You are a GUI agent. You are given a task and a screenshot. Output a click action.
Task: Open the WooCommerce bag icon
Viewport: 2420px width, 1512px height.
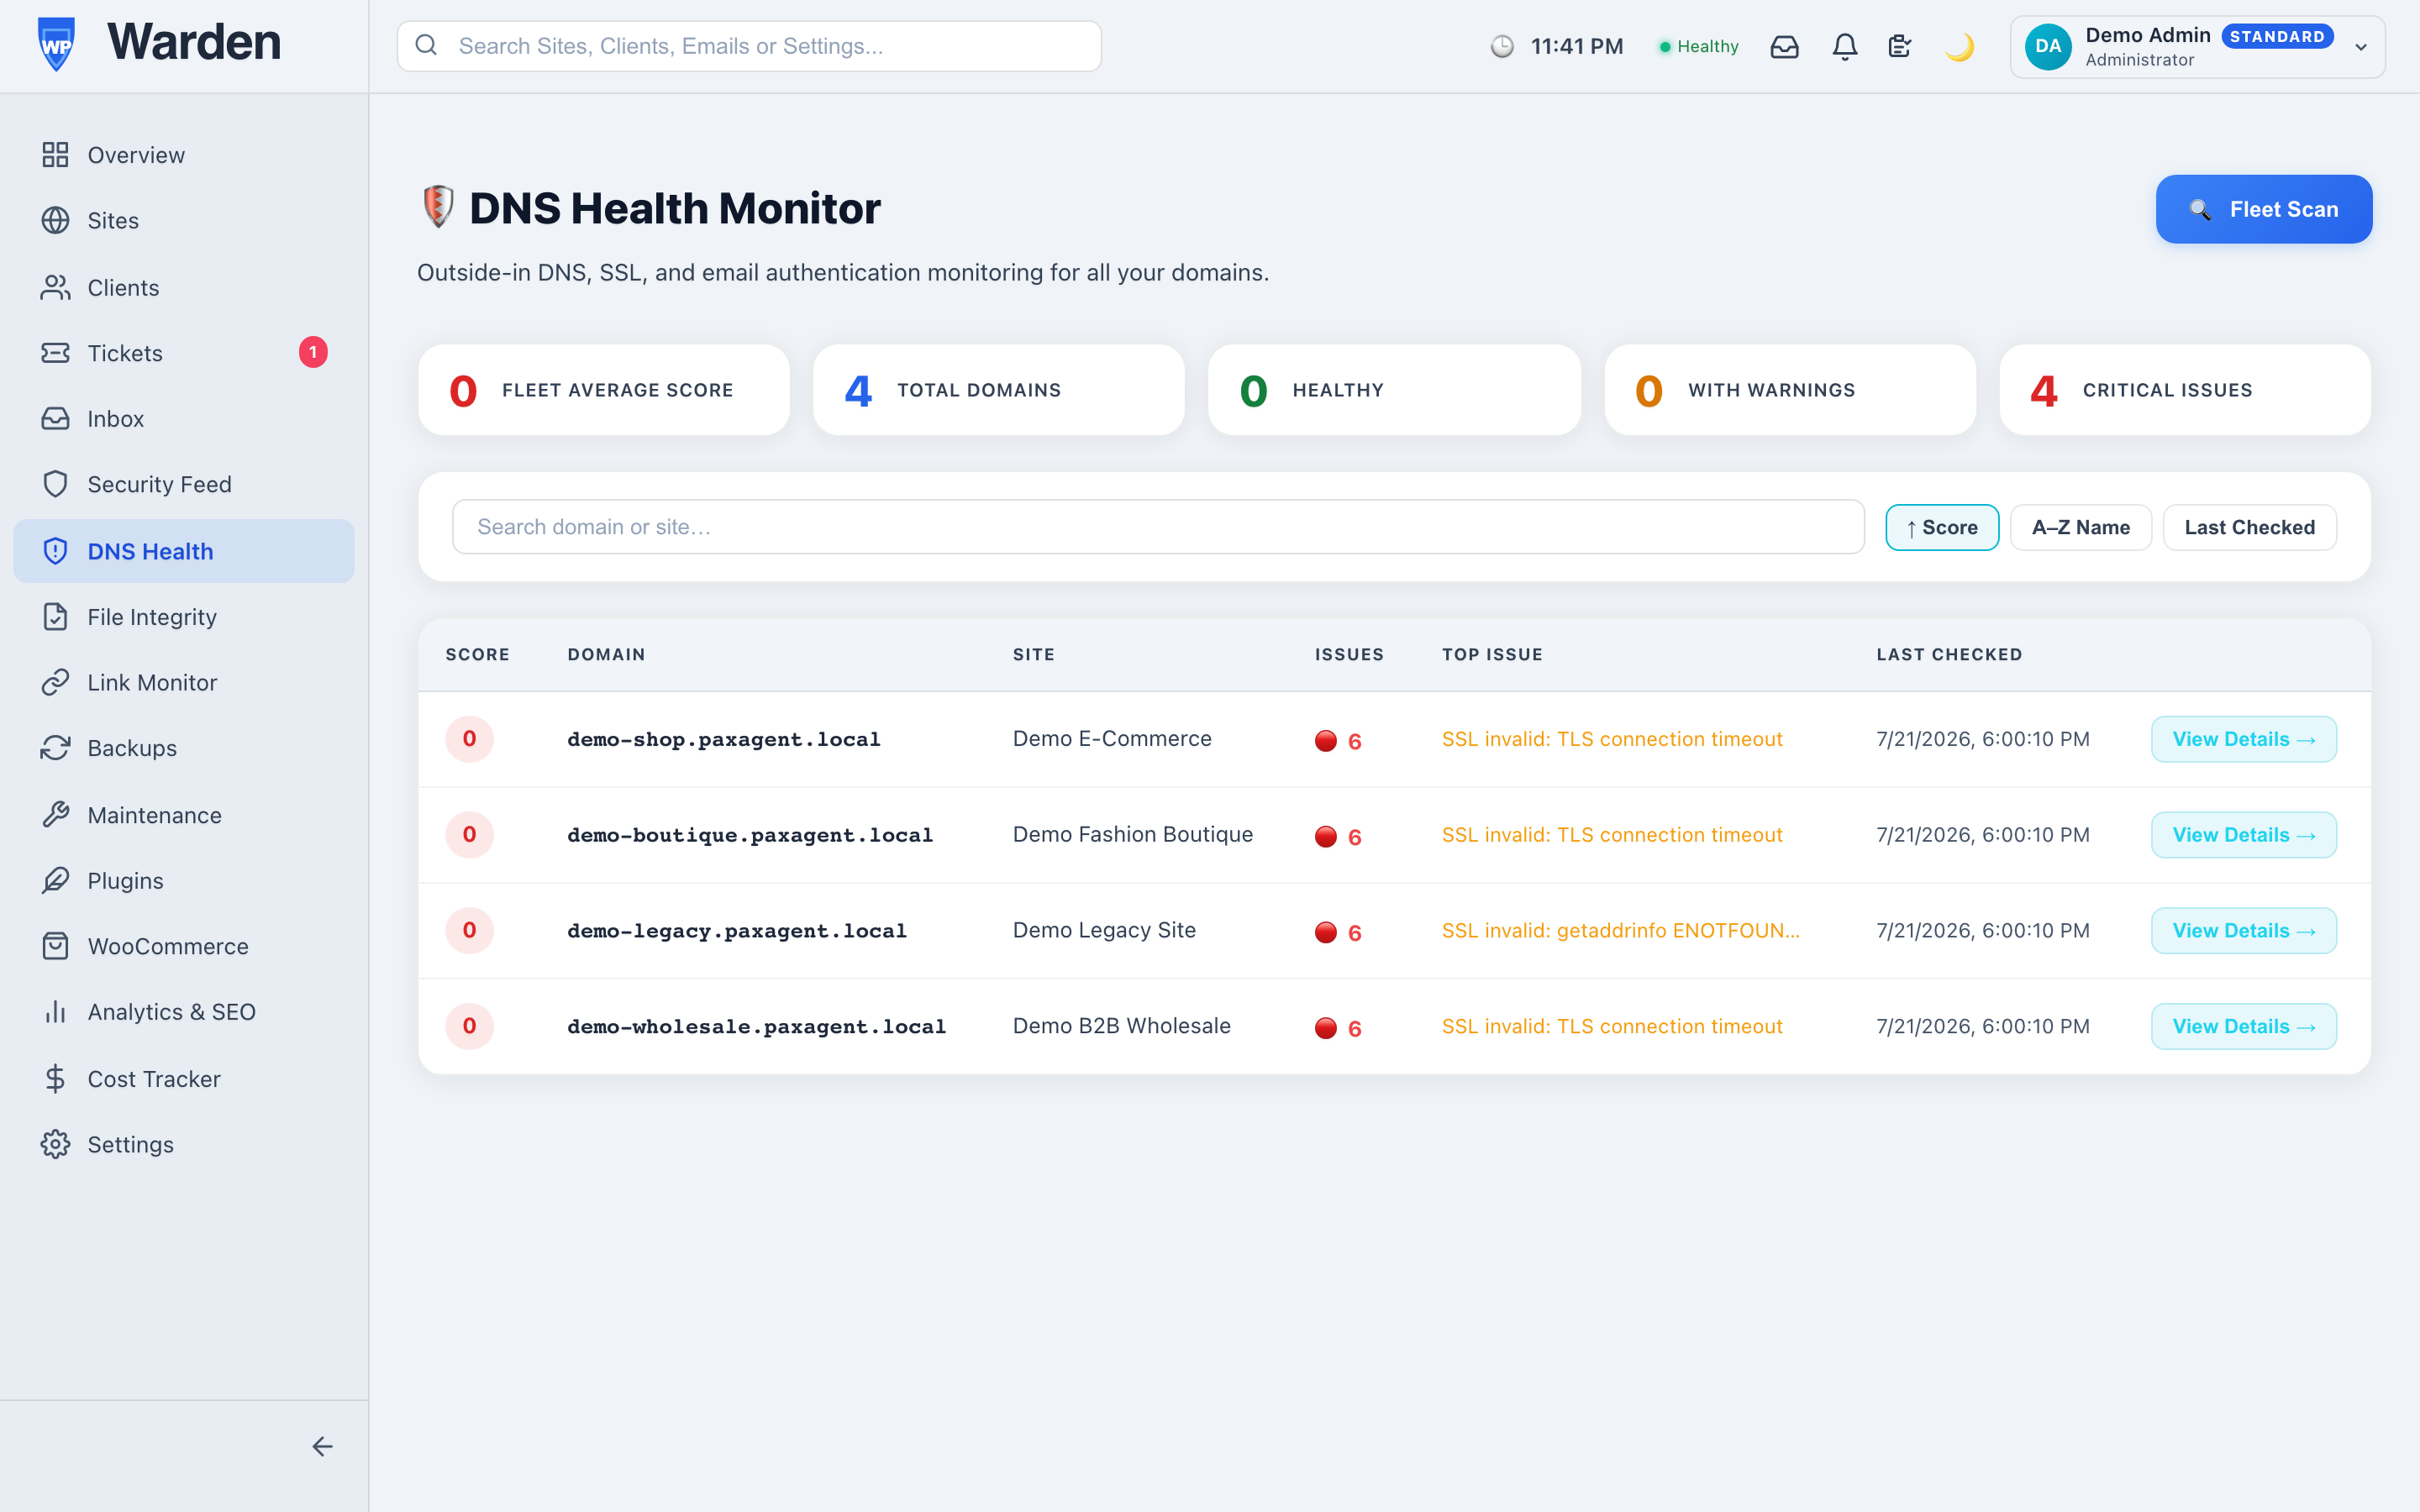[55, 946]
